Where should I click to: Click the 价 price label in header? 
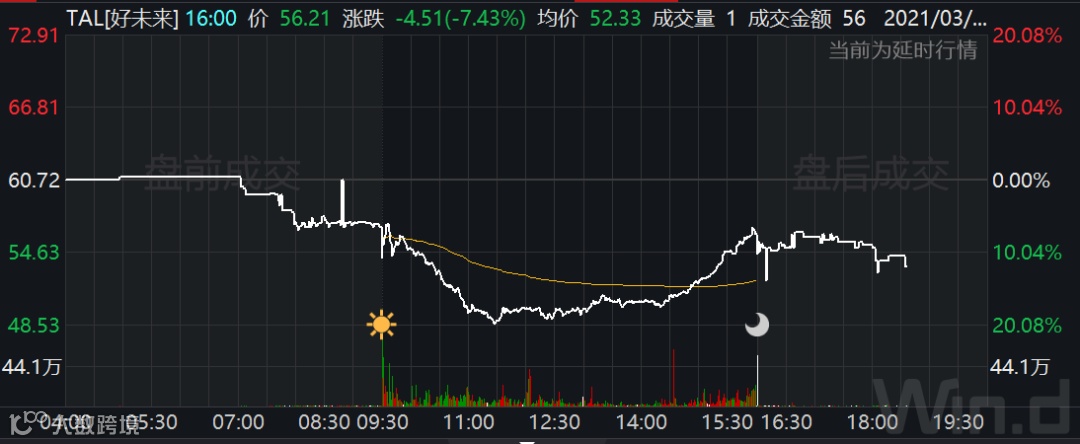click(x=258, y=19)
